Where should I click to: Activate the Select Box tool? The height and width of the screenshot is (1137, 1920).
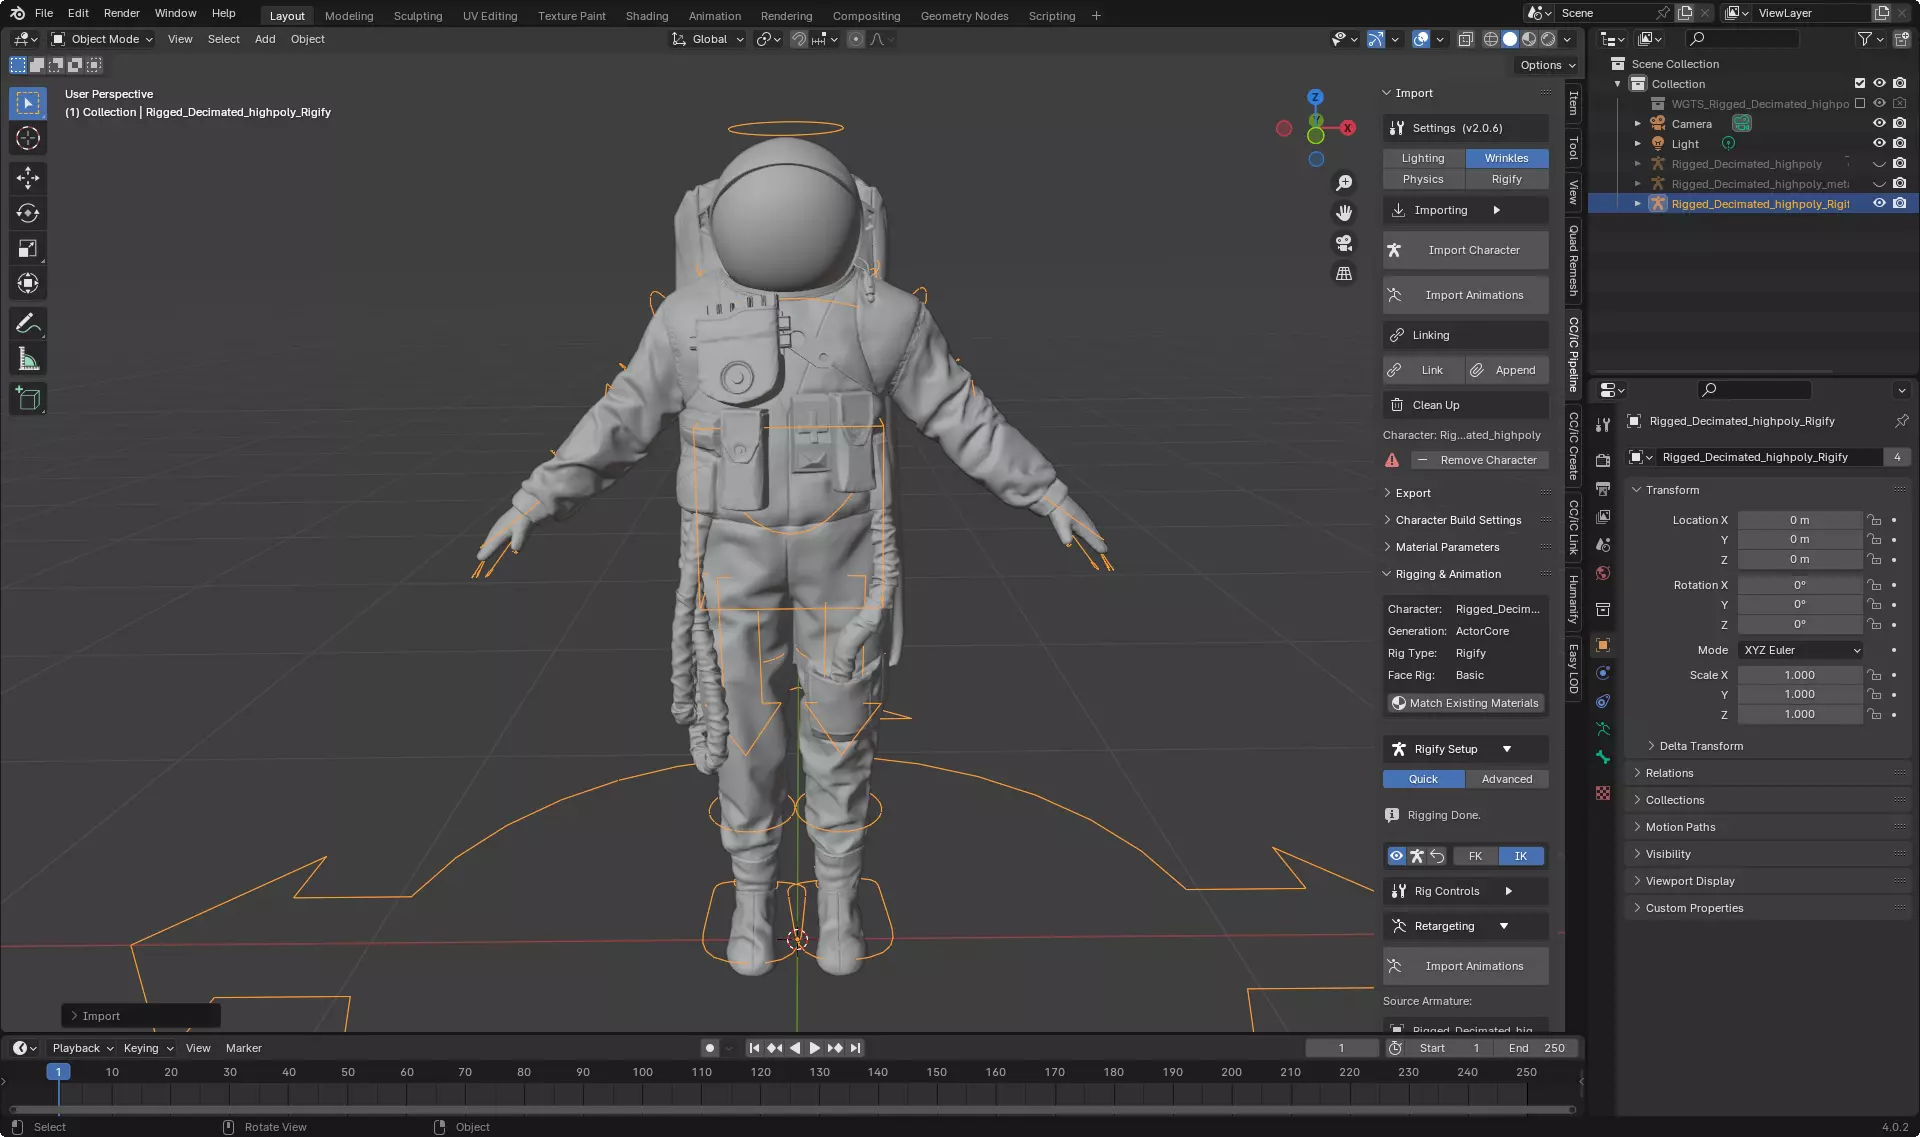28,103
